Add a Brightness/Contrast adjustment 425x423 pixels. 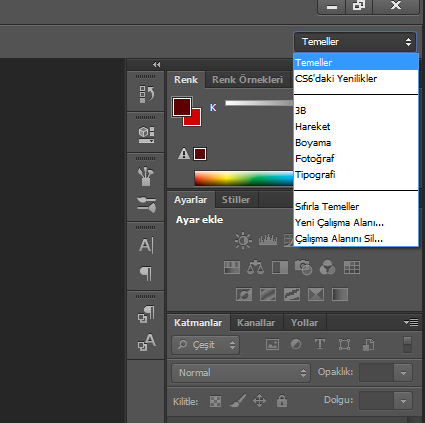243,240
